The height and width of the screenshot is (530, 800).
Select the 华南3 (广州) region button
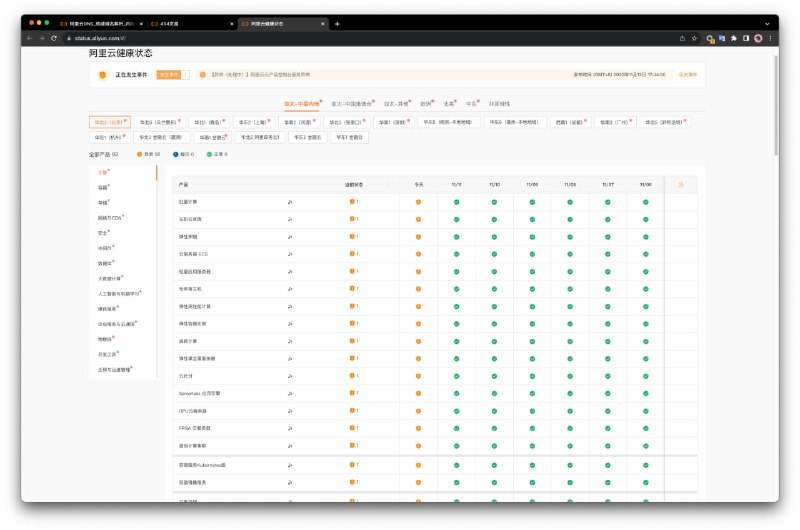point(615,122)
